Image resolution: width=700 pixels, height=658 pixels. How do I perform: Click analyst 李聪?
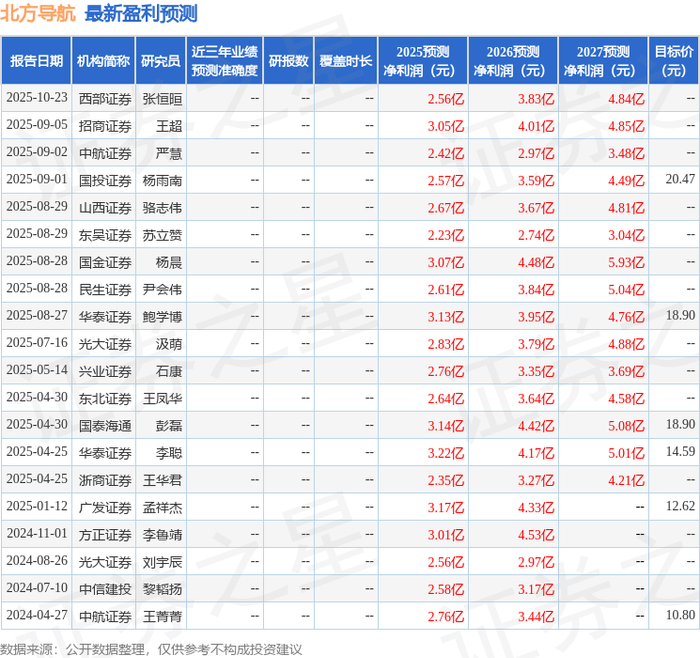point(169,453)
